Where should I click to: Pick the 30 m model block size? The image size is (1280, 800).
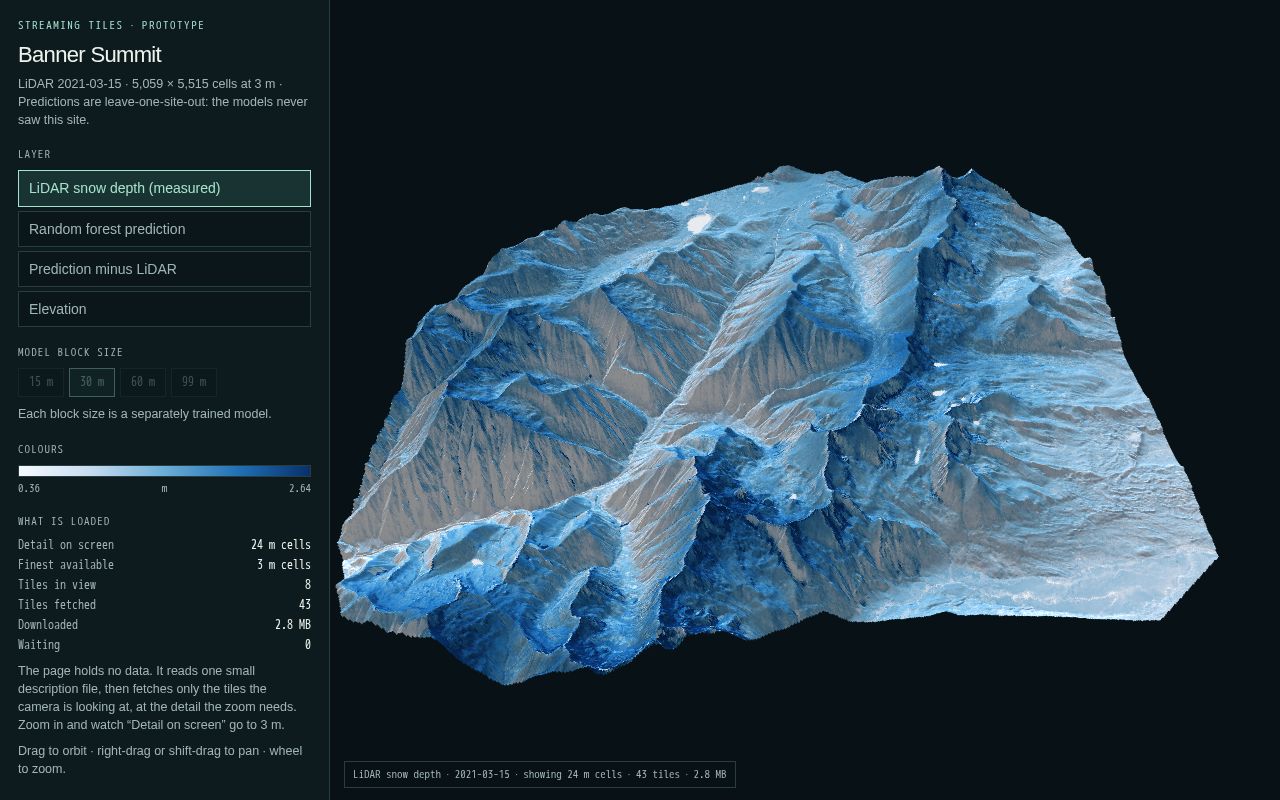coord(92,382)
